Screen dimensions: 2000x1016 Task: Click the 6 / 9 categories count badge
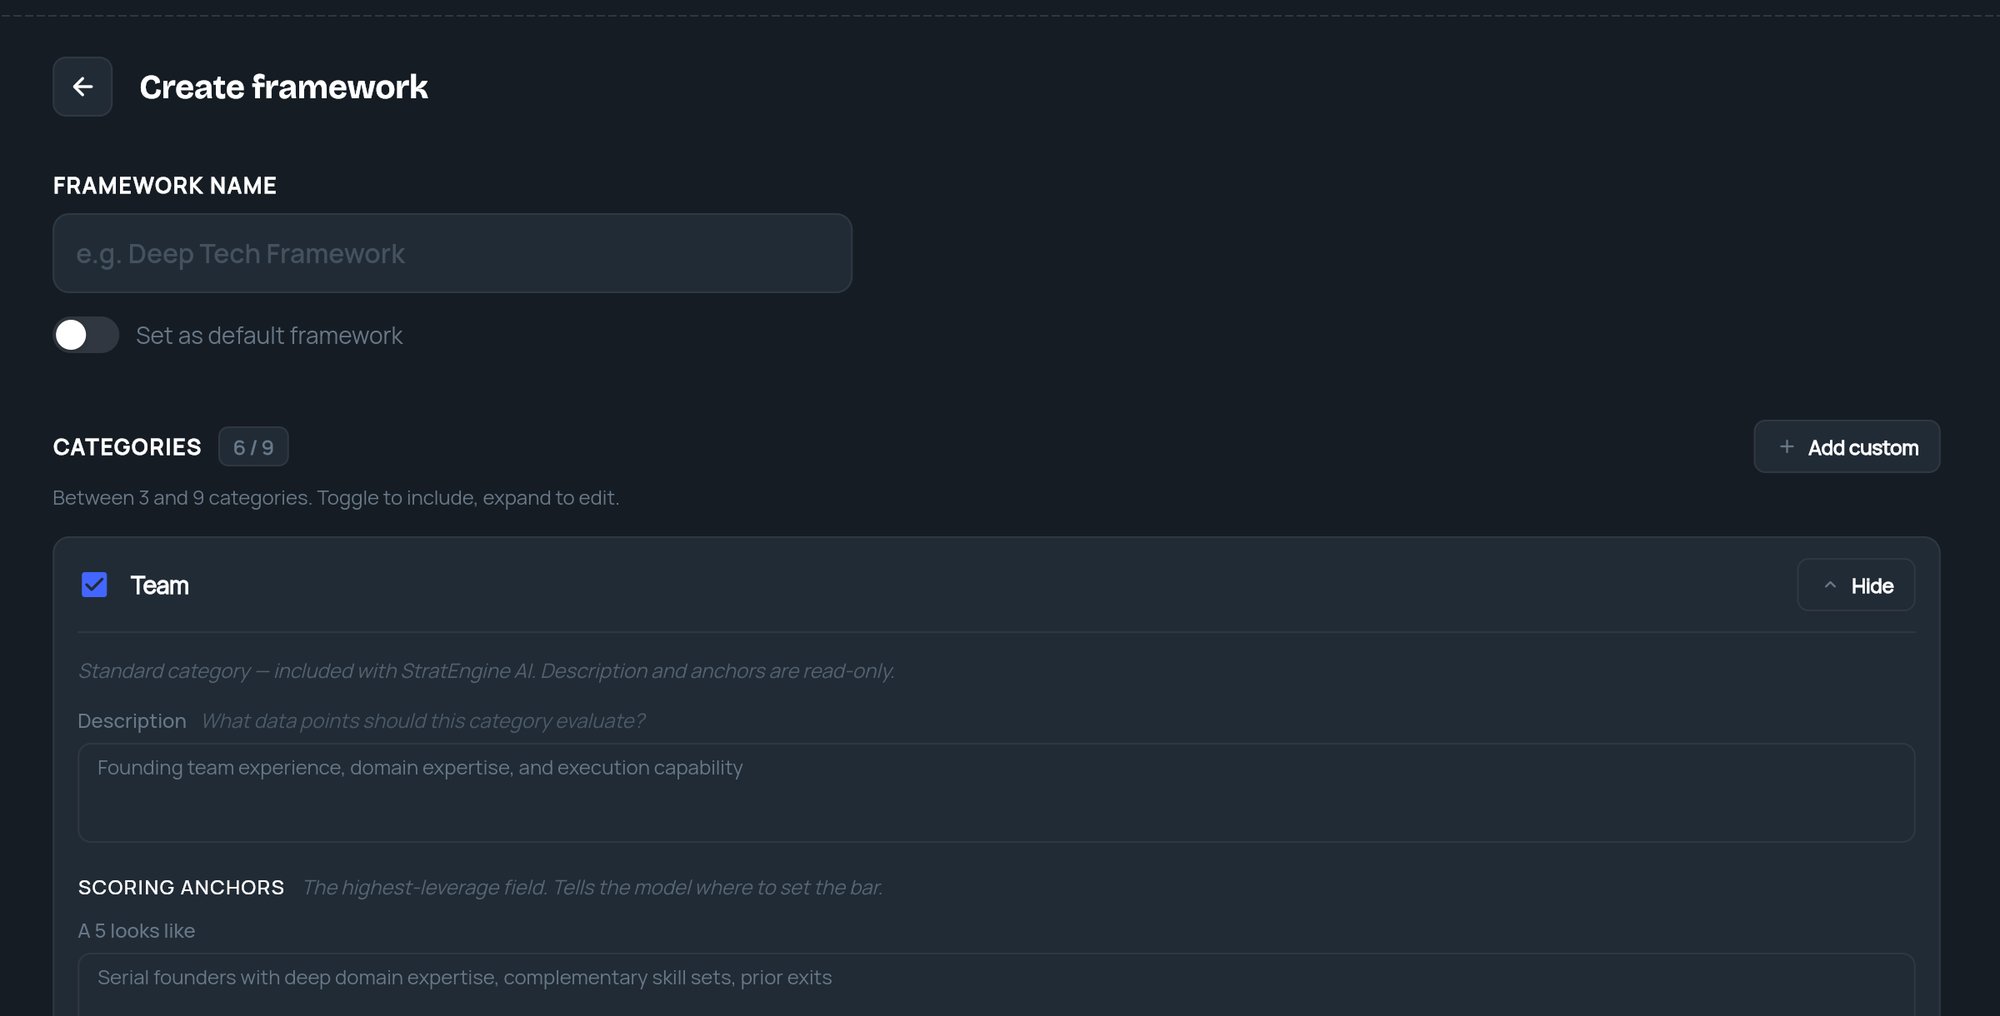coord(253,447)
